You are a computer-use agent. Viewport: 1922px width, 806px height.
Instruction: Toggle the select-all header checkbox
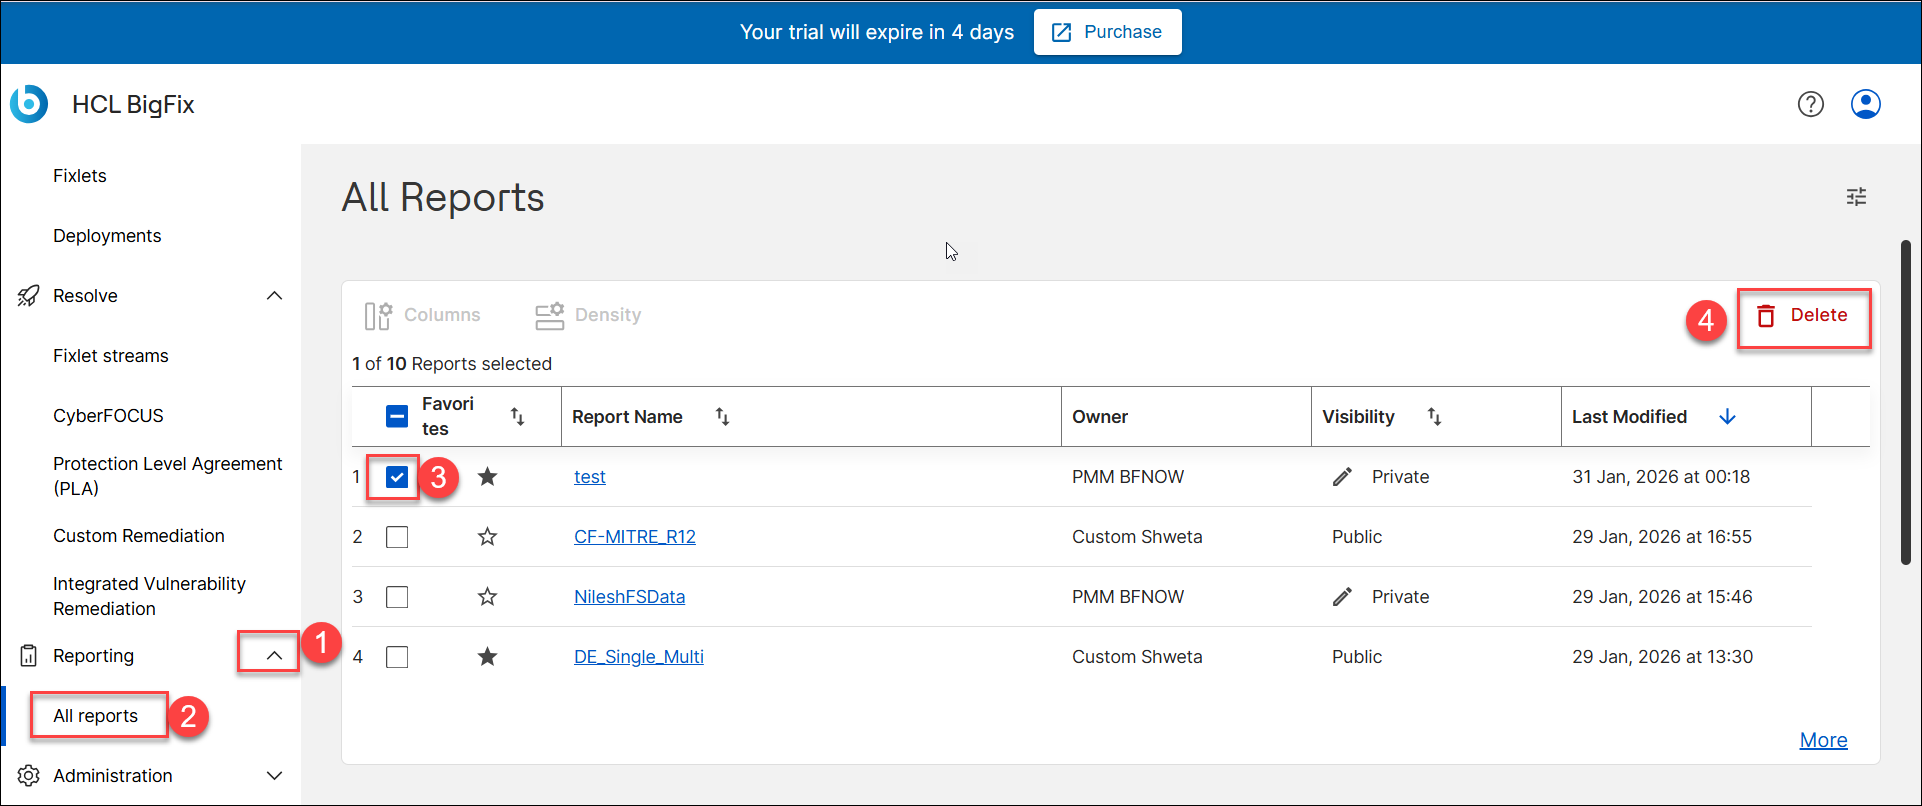coord(397,417)
